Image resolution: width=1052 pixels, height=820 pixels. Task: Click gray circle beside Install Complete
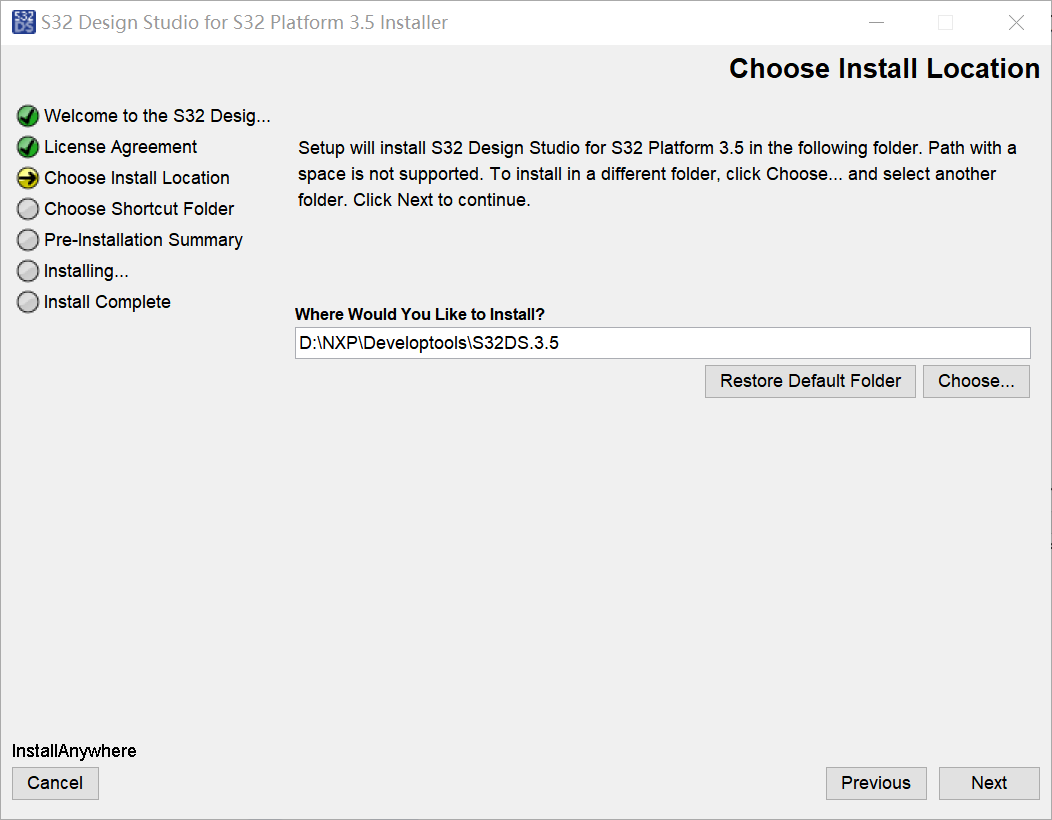28,302
